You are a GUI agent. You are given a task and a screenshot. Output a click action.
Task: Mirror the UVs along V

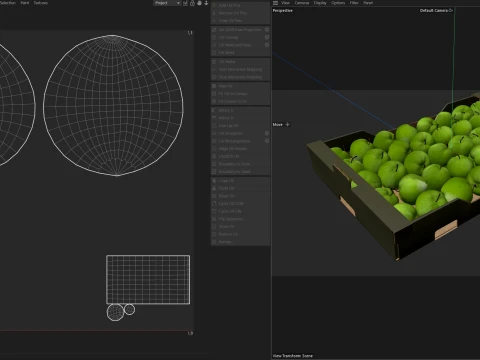[240, 118]
